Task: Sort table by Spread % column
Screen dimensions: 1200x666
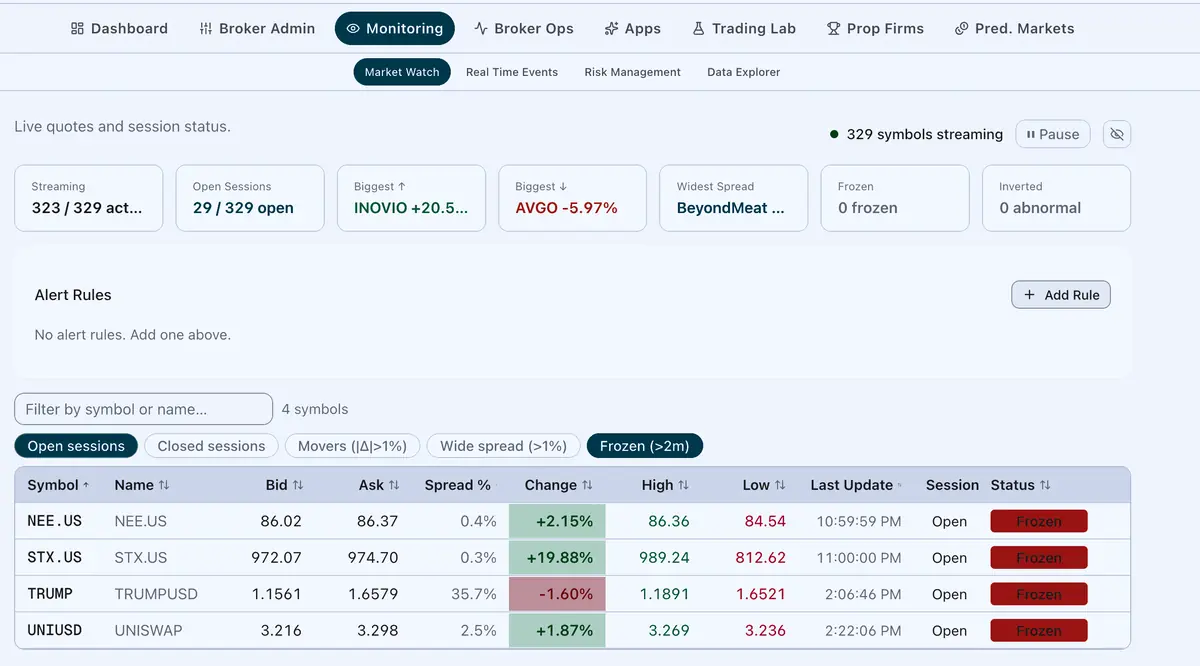Action: click(461, 485)
